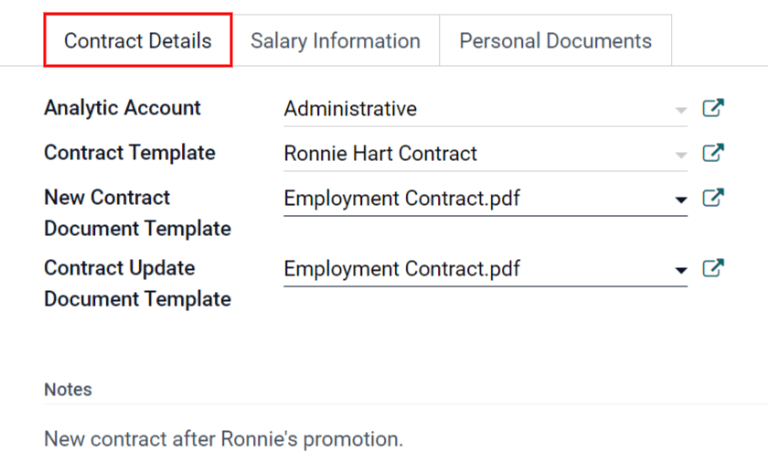This screenshot has height=474, width=768.
Task: Switch to the Contract Details tab
Action: click(x=138, y=41)
